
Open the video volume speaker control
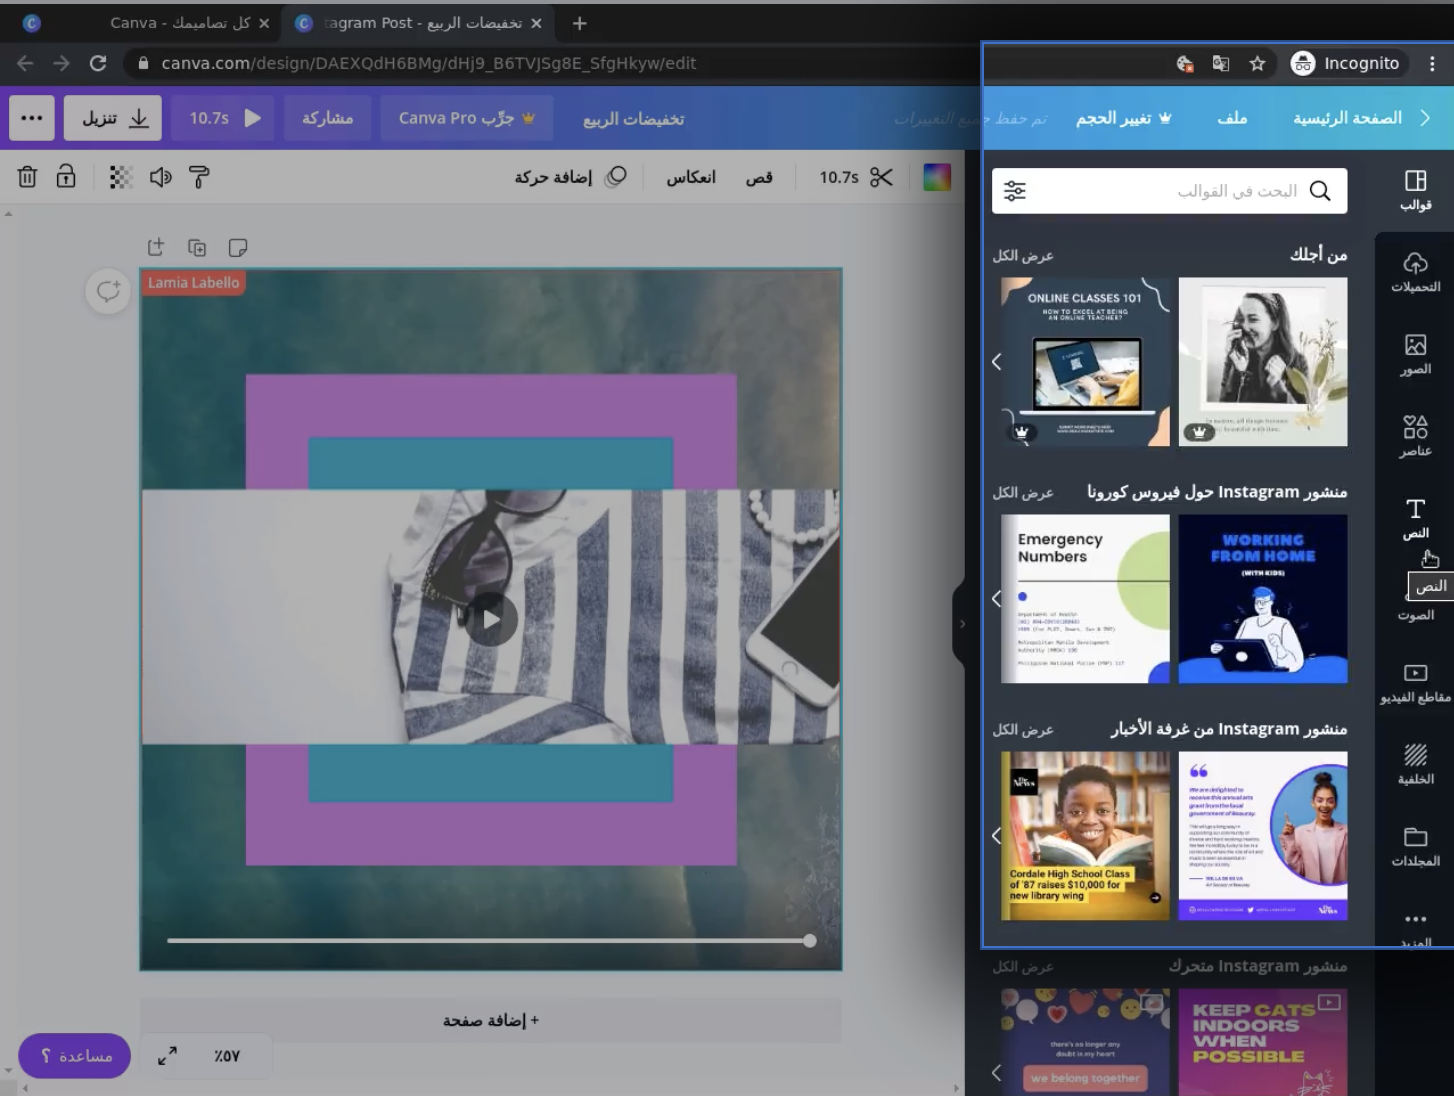click(x=160, y=177)
